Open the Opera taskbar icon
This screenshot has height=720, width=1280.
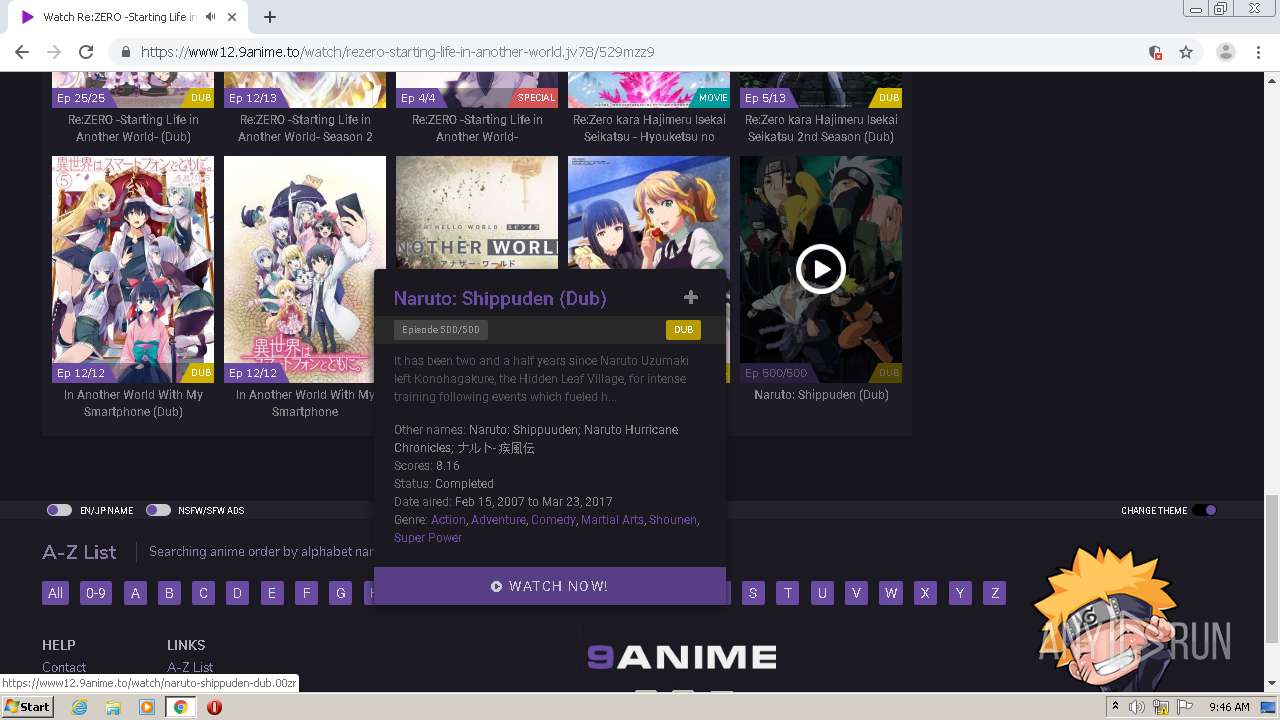tap(214, 707)
